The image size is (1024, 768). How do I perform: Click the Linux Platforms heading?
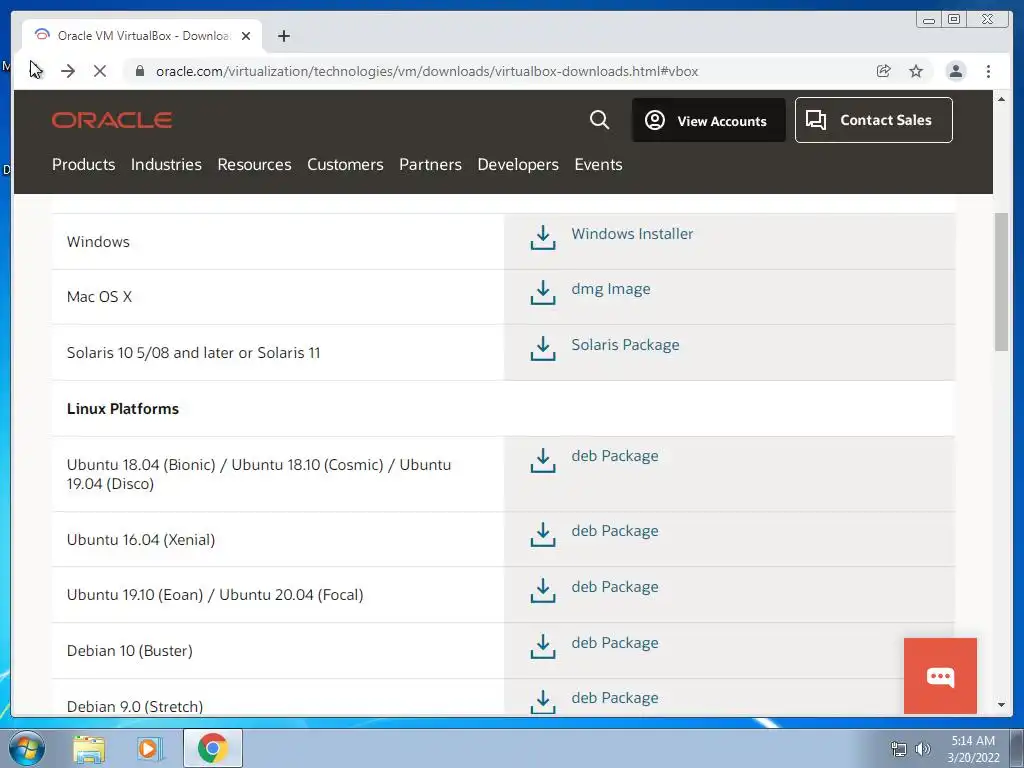pyautogui.click(x=123, y=409)
